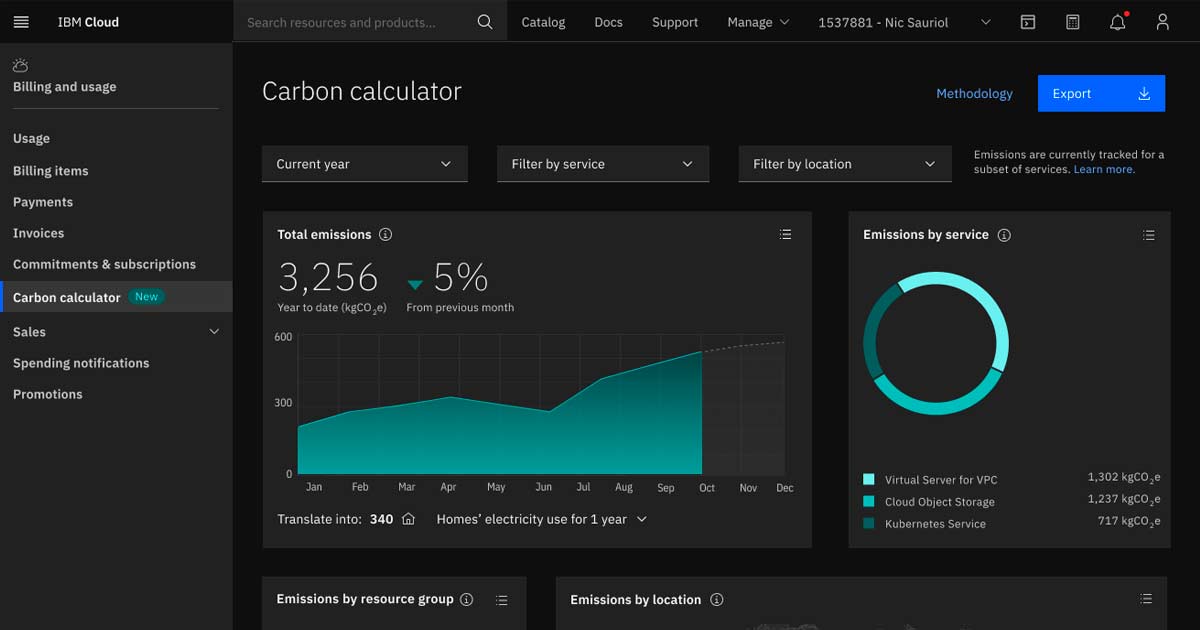Click the Total emissions info icon

pyautogui.click(x=385, y=235)
